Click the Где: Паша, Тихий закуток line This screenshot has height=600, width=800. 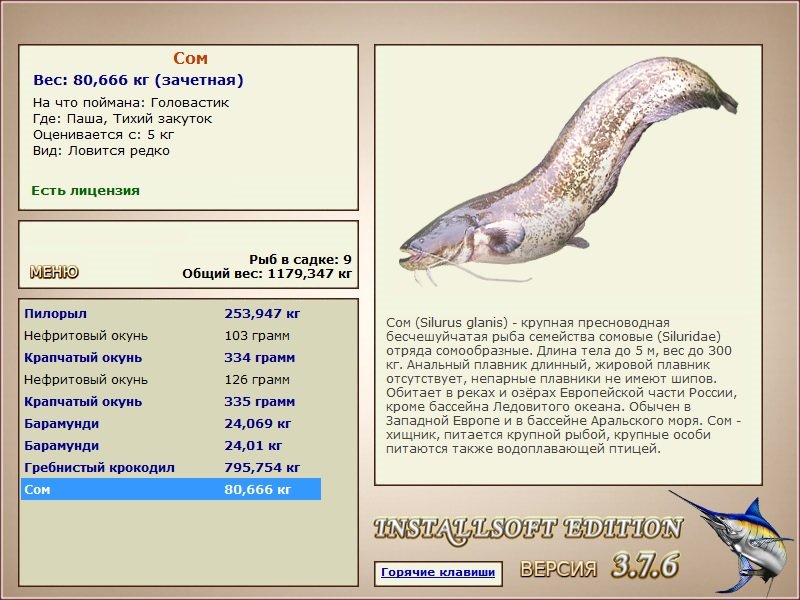point(122,119)
